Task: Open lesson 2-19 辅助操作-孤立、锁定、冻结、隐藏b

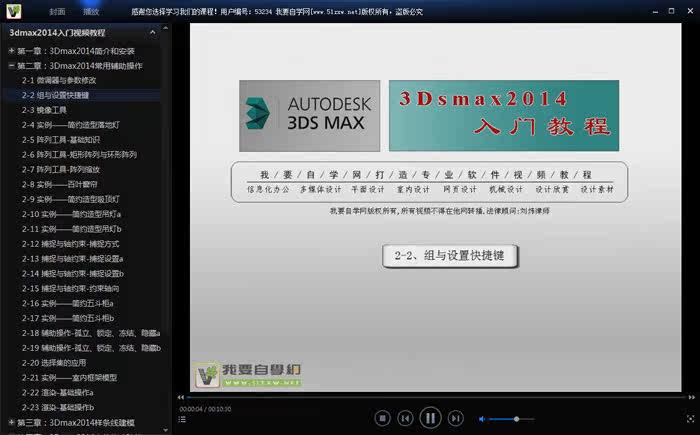Action: [x=91, y=348]
